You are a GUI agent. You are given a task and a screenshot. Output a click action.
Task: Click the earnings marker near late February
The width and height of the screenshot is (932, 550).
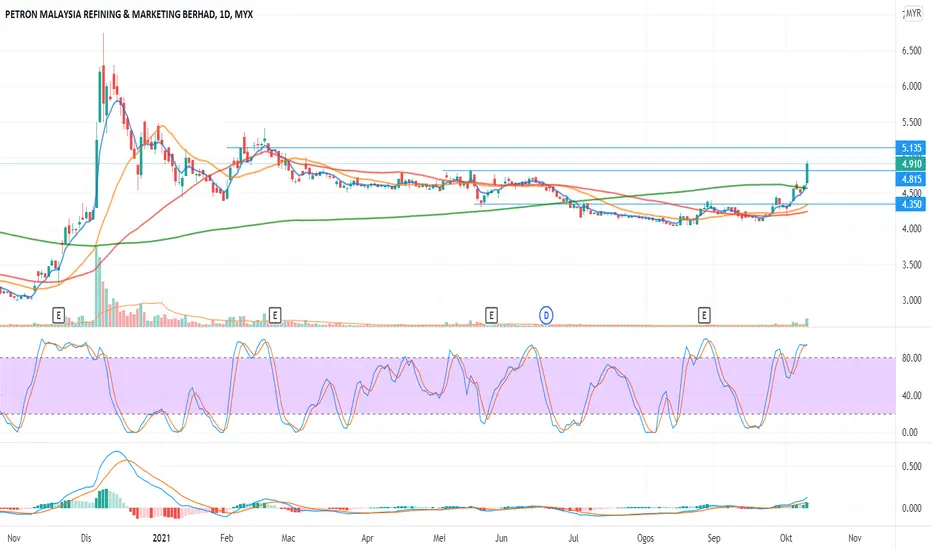click(x=275, y=315)
